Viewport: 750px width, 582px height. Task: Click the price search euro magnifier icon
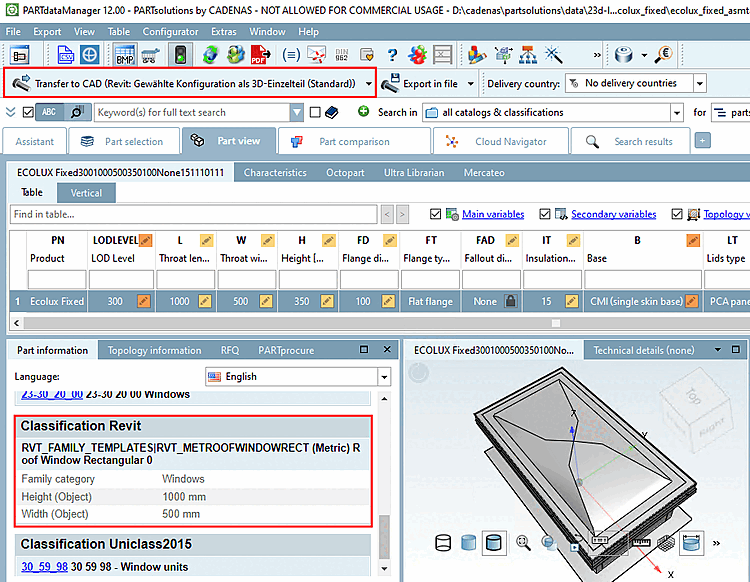coord(664,55)
